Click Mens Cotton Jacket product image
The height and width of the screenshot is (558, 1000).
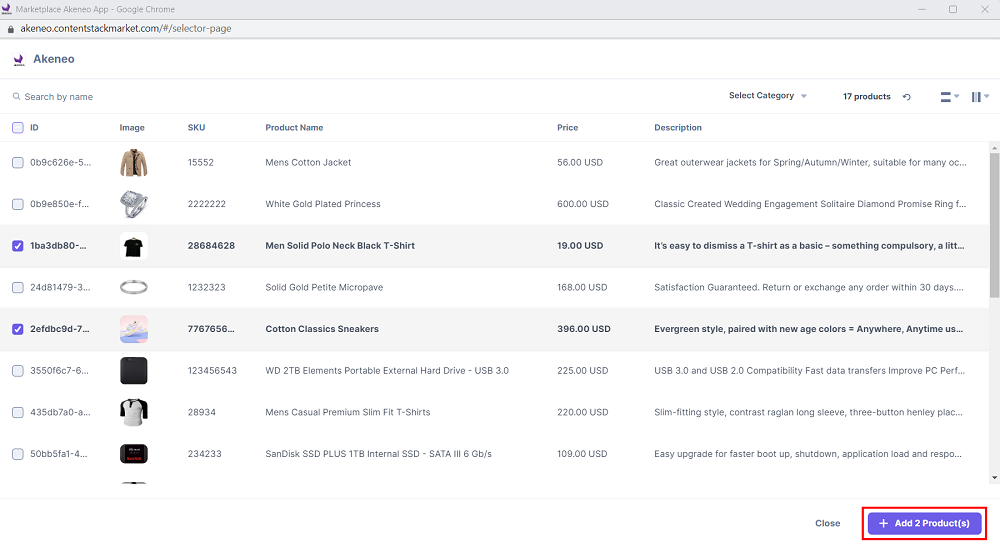coord(134,163)
